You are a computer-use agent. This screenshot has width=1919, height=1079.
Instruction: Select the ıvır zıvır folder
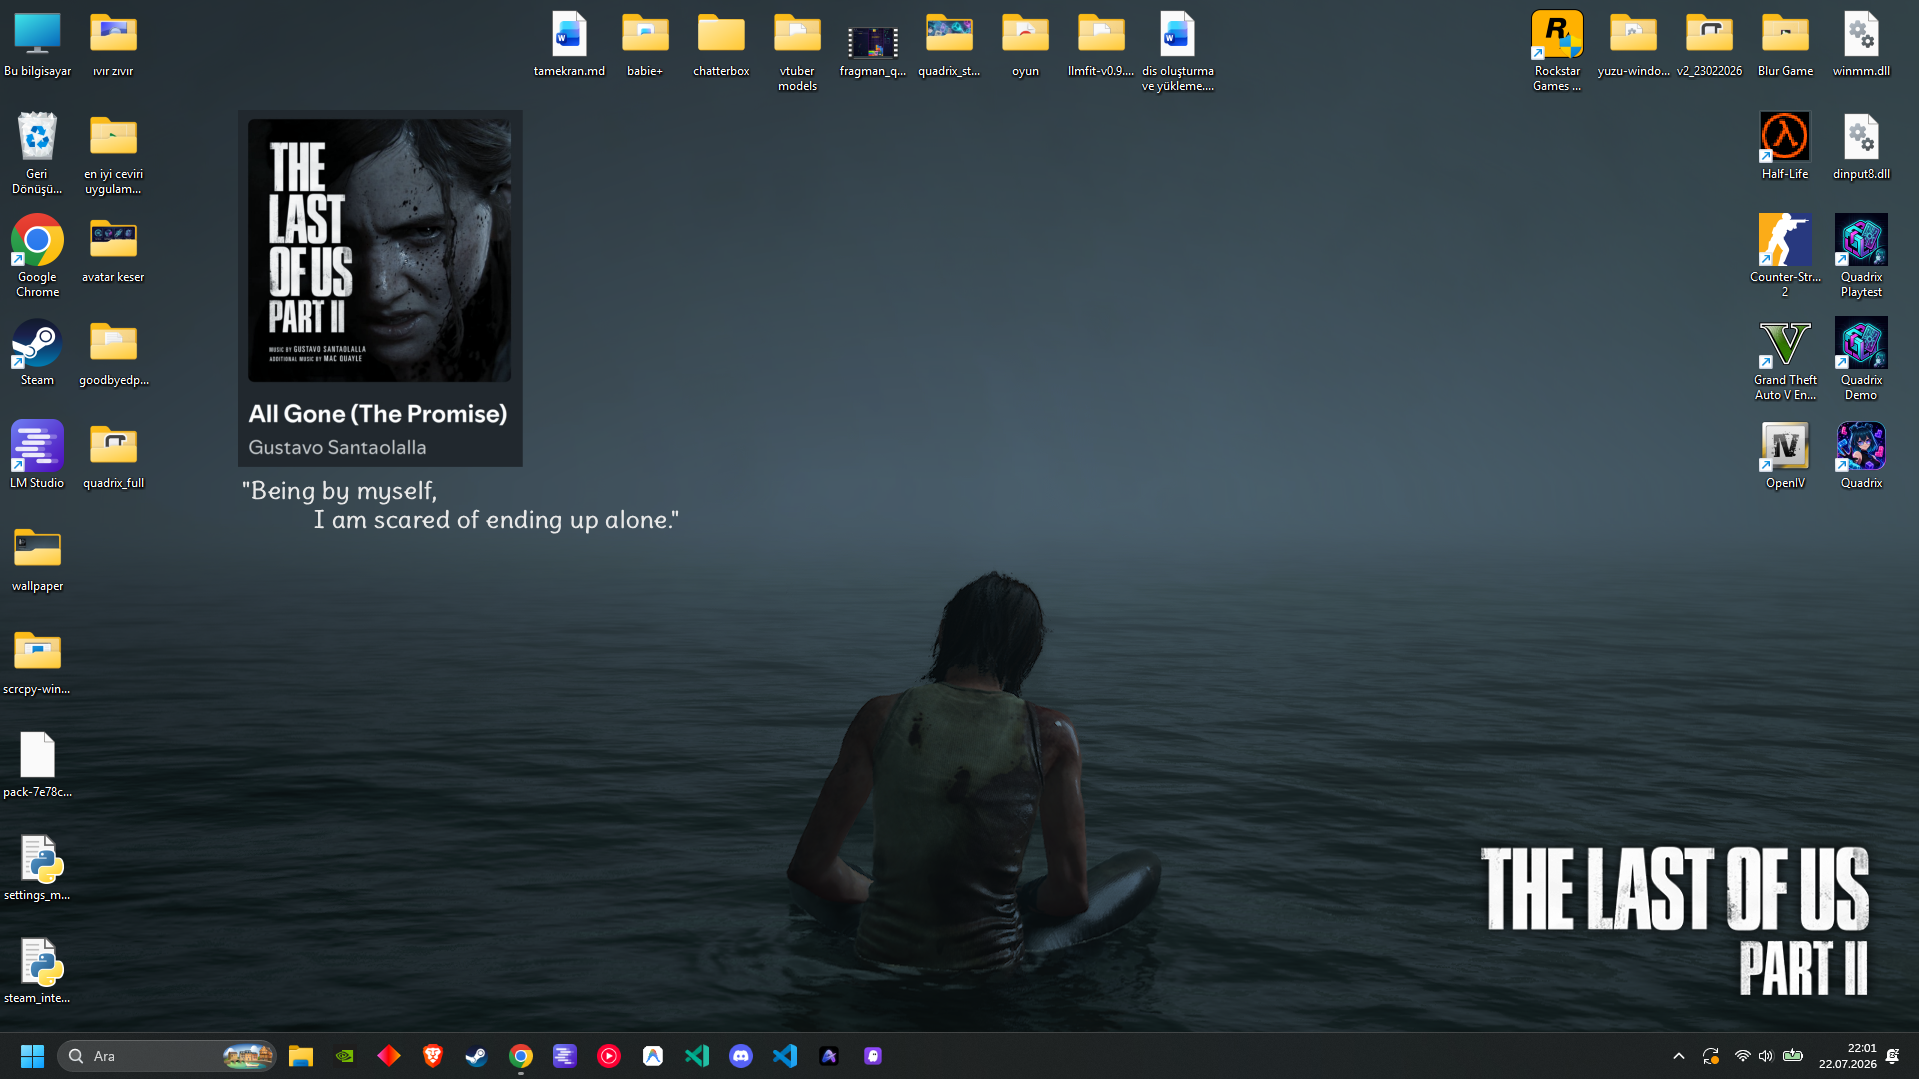coord(113,44)
